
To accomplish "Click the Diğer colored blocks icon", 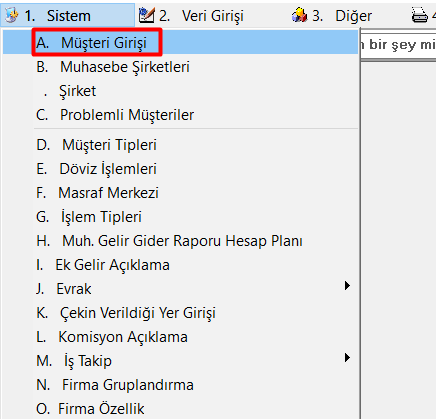I will tap(299, 15).
